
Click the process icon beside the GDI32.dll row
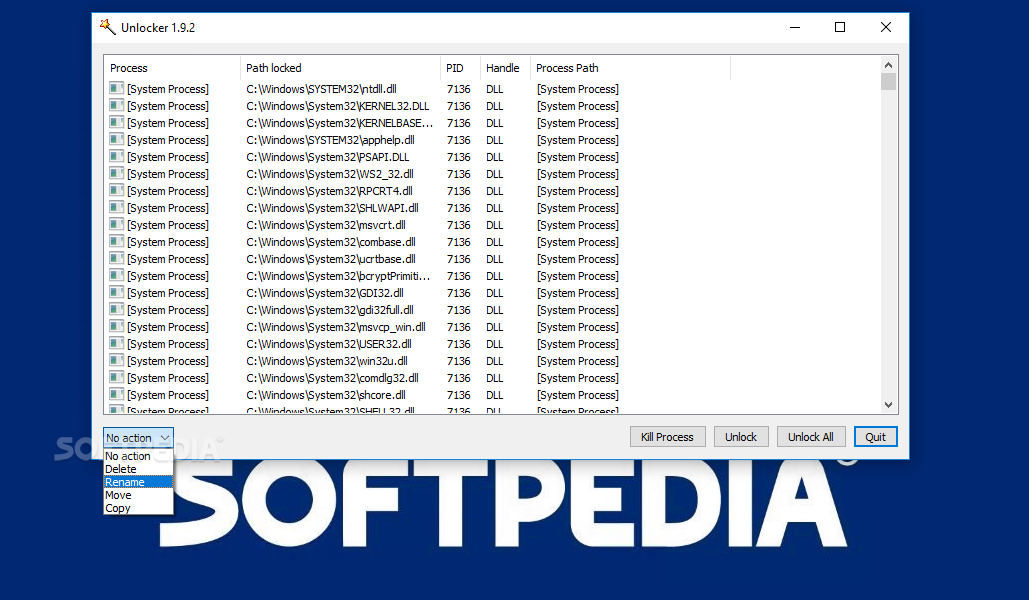point(116,293)
